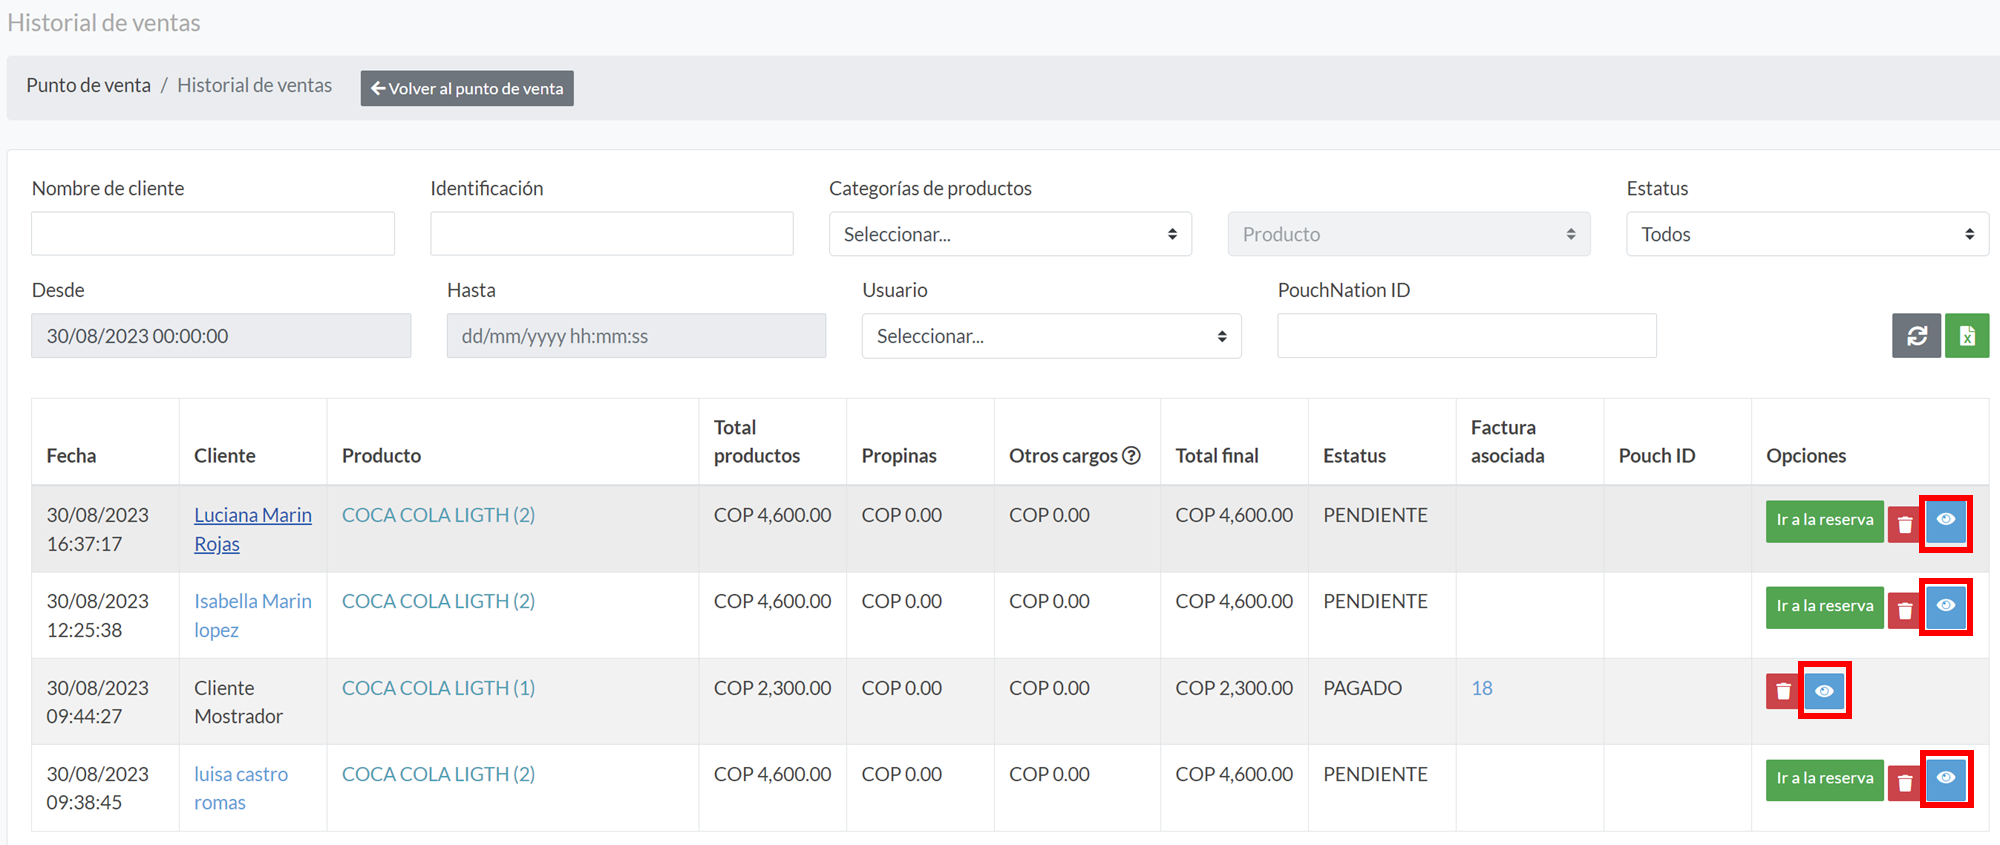Go to reservation for luisa castro romas
2000x845 pixels.
point(1824,779)
